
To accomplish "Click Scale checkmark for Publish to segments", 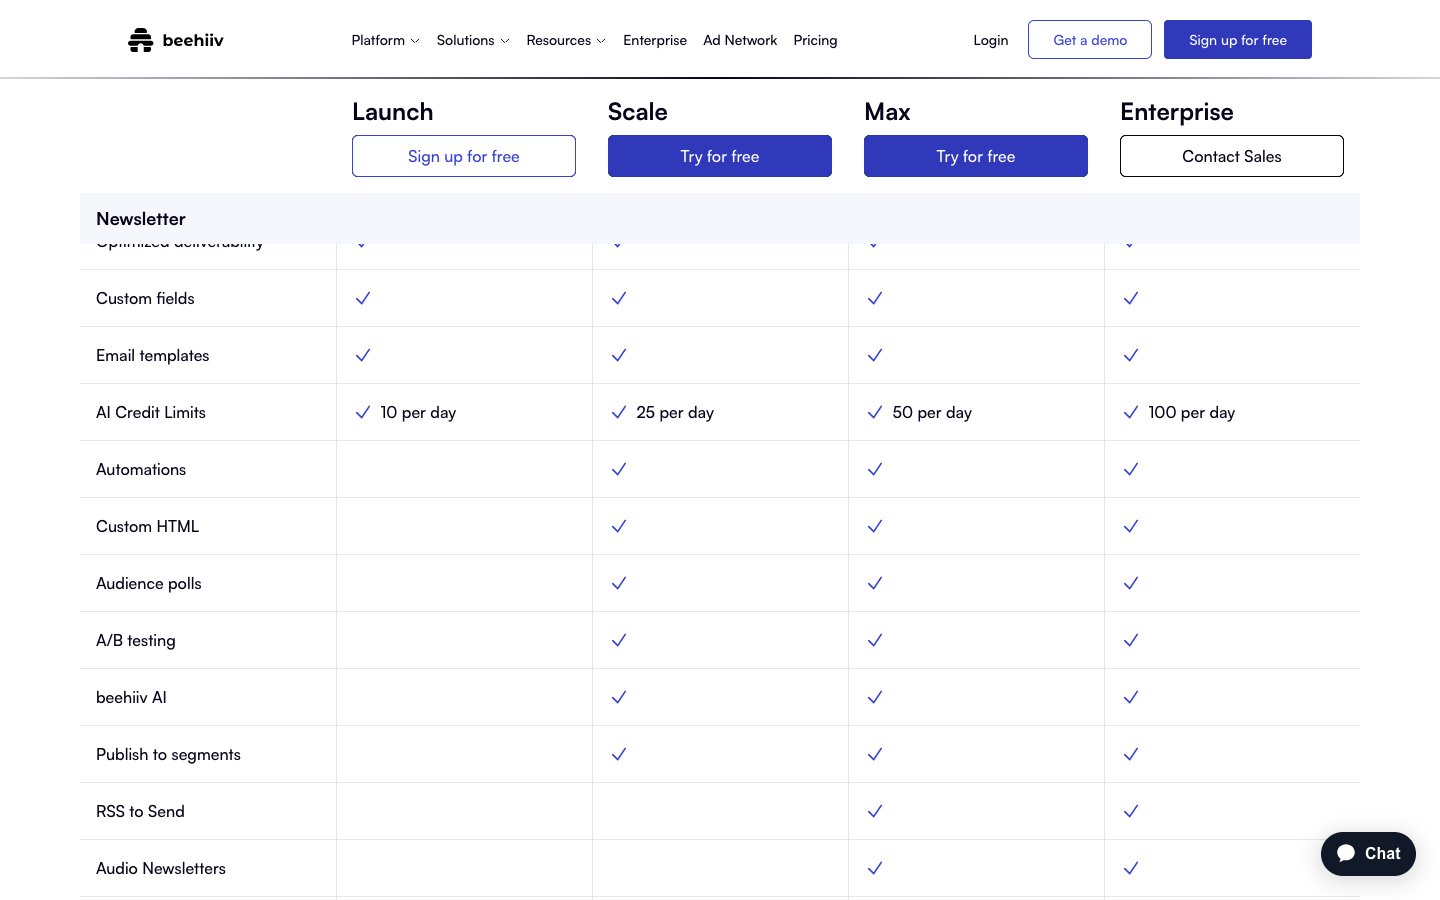I will [619, 754].
